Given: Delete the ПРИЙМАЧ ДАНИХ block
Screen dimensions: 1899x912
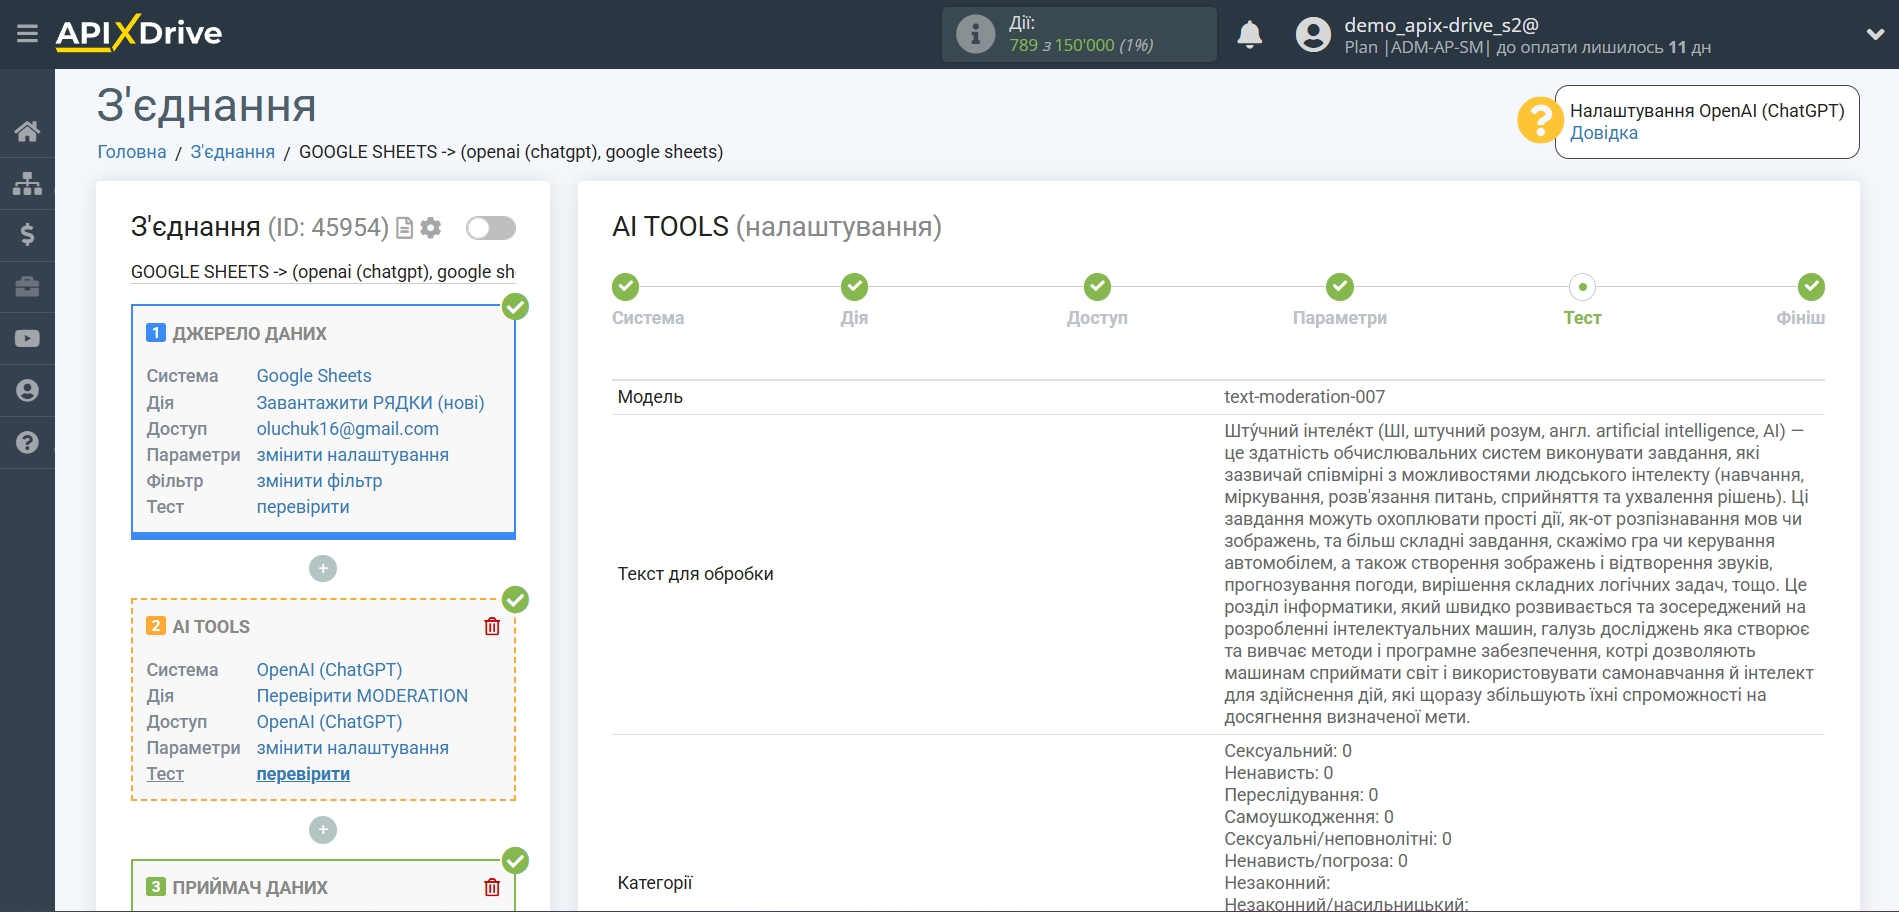Looking at the screenshot, I should pyautogui.click(x=492, y=887).
